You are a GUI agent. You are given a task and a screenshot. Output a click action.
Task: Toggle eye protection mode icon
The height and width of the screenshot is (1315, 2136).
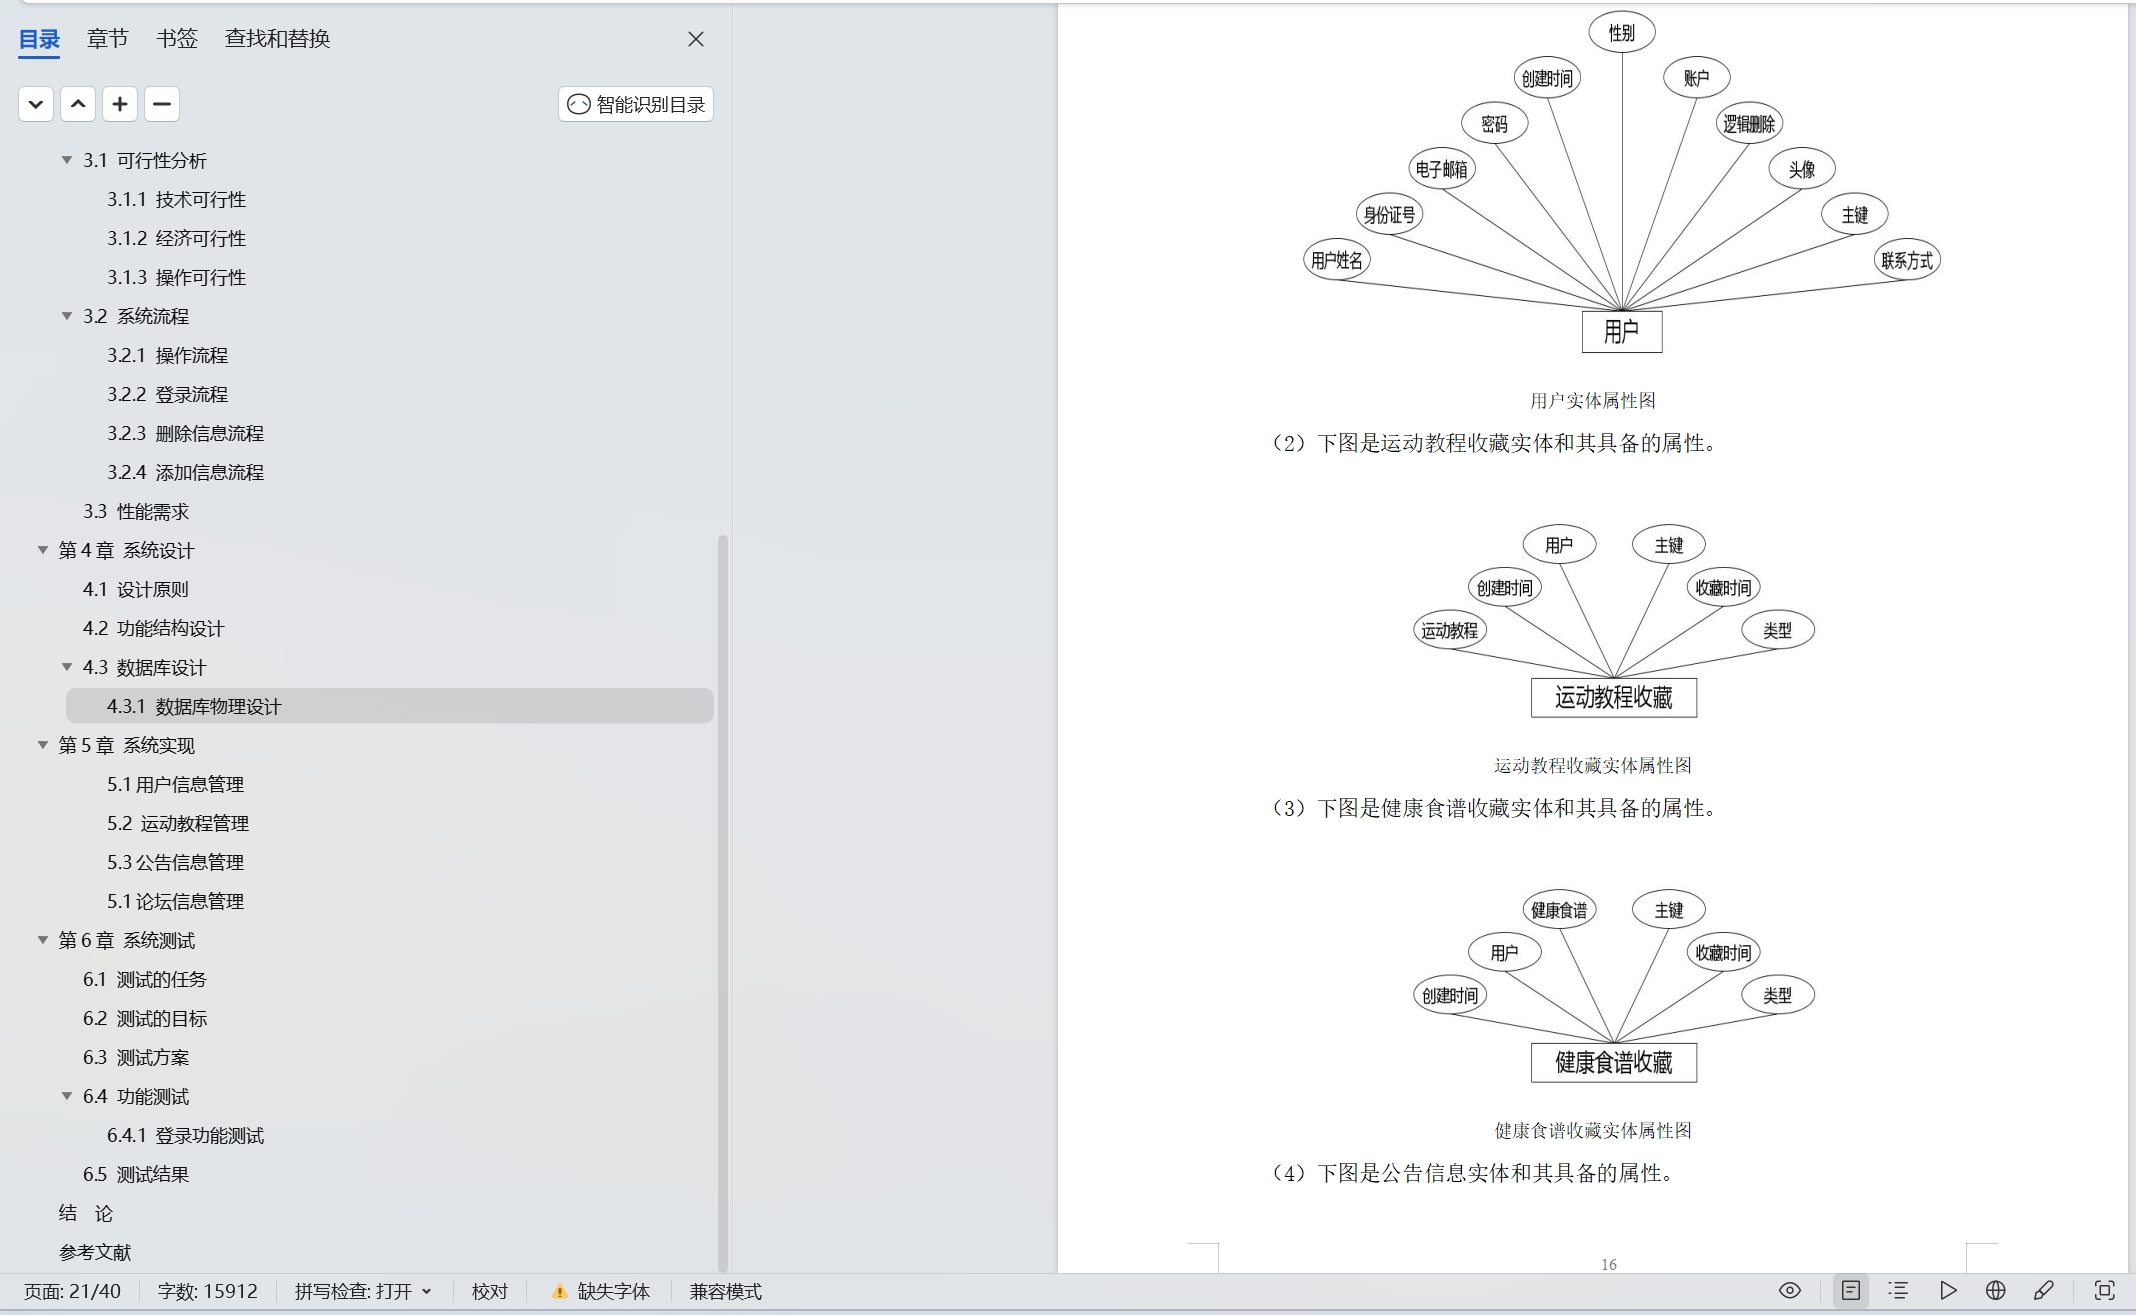(1790, 1290)
